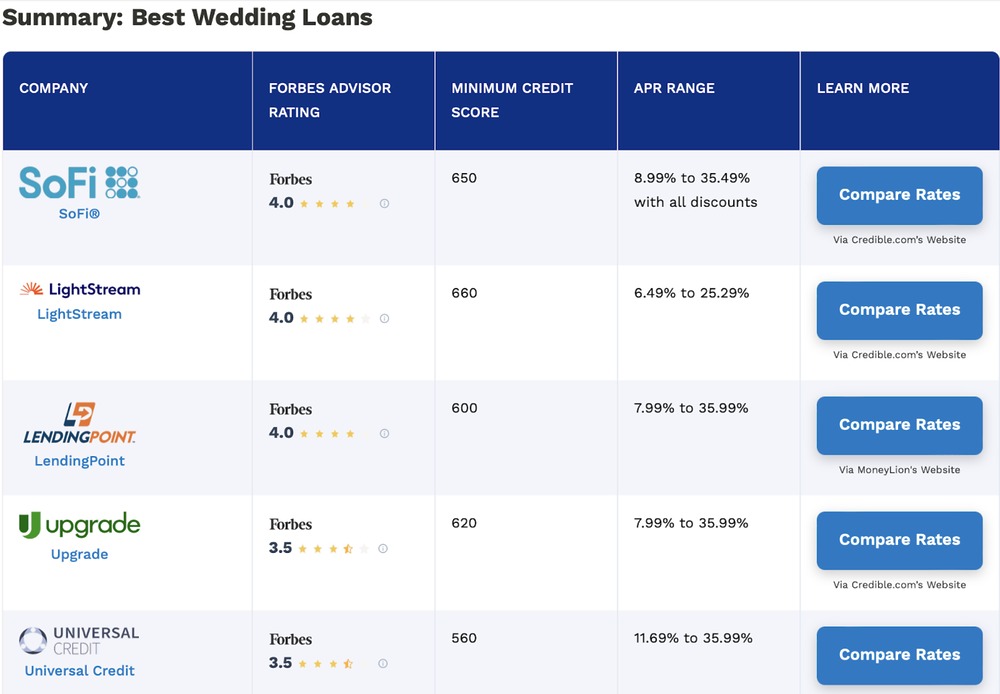The image size is (1000, 694).
Task: Click the 4.0 rating value for LendingPoint
Action: click(281, 432)
